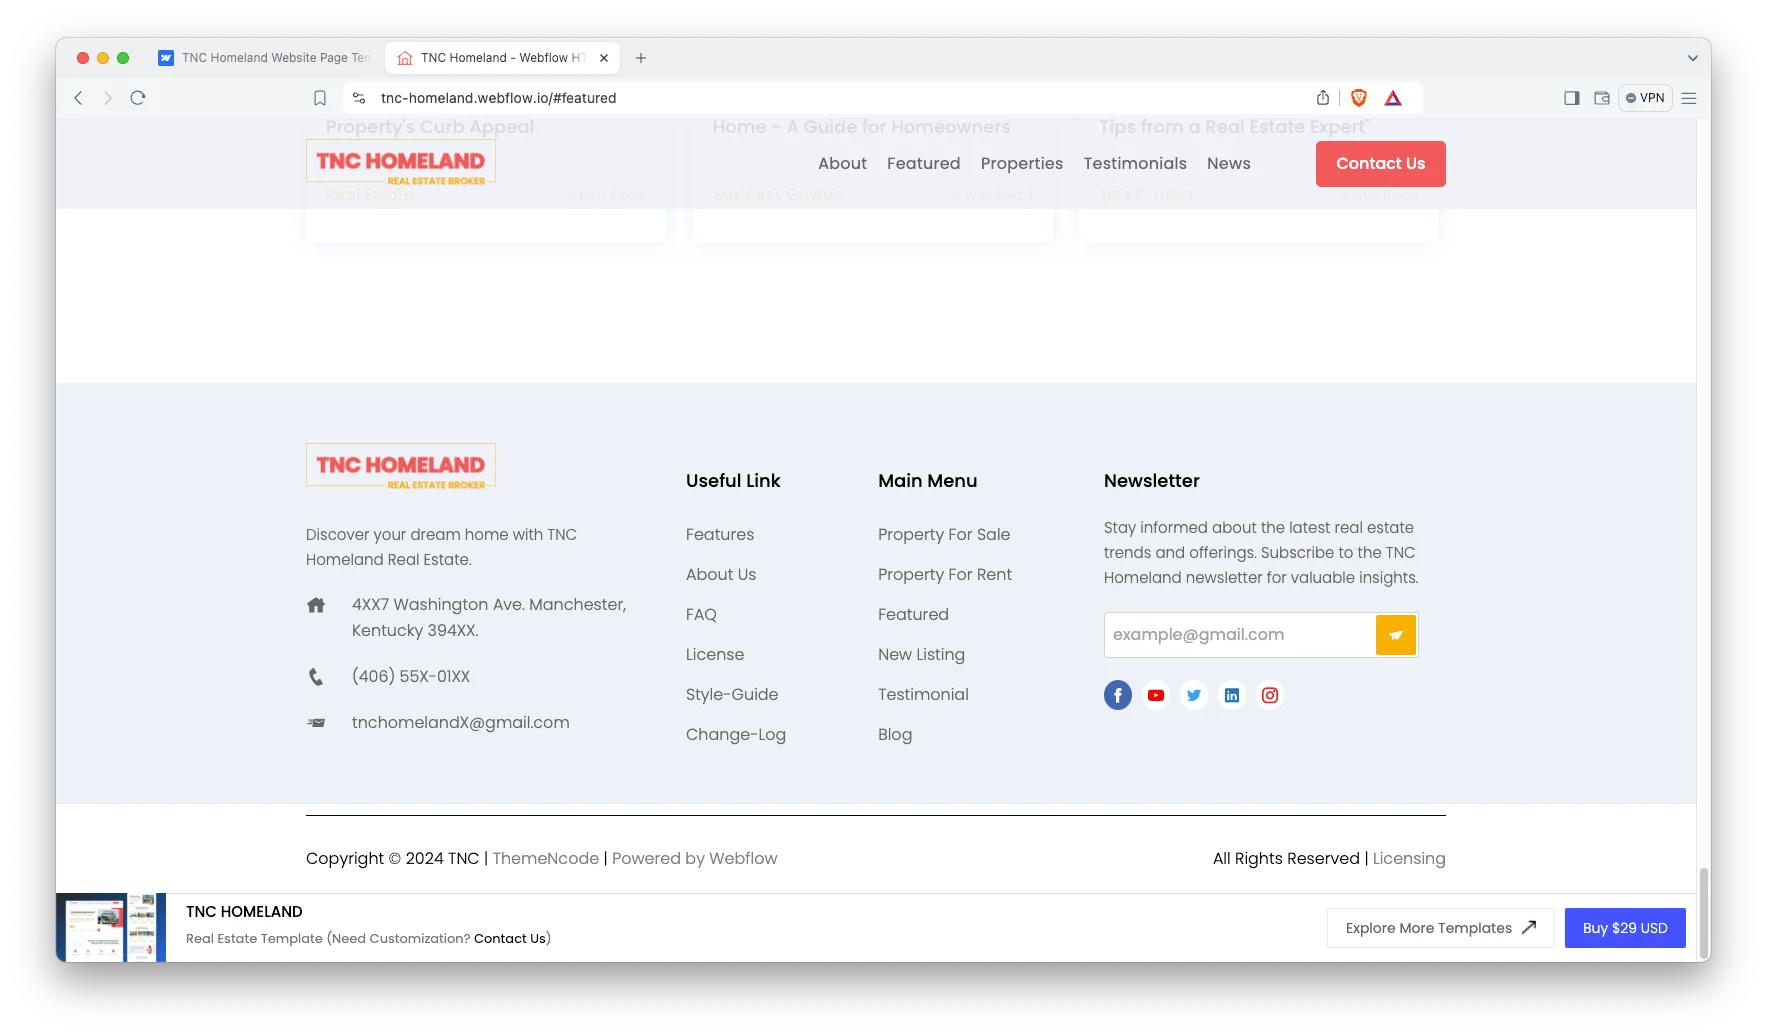Viewport: 1767px width, 1036px height.
Task: Open the Twitter social icon
Action: tap(1193, 695)
